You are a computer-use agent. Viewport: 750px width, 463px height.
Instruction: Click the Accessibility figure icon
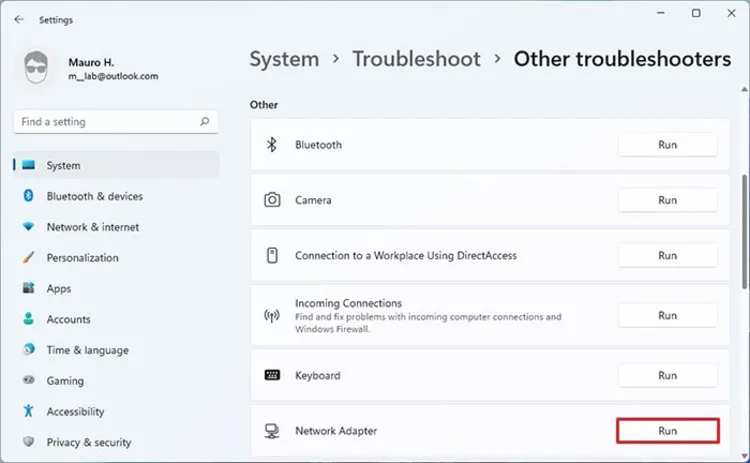pos(28,411)
